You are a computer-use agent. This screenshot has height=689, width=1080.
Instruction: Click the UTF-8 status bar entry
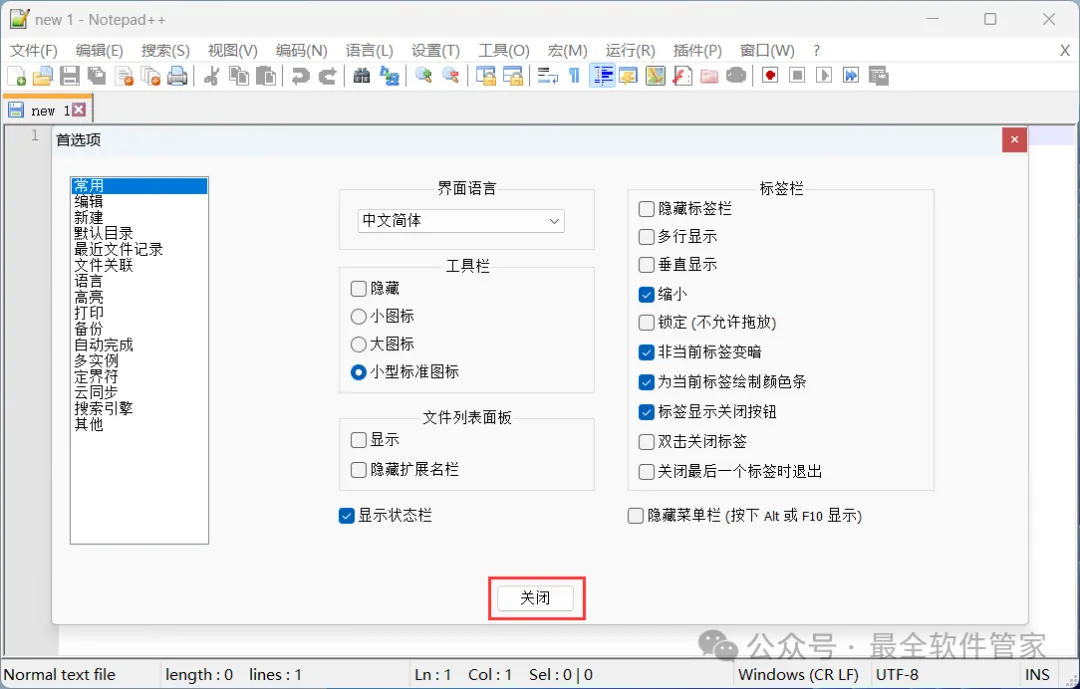[x=897, y=675]
